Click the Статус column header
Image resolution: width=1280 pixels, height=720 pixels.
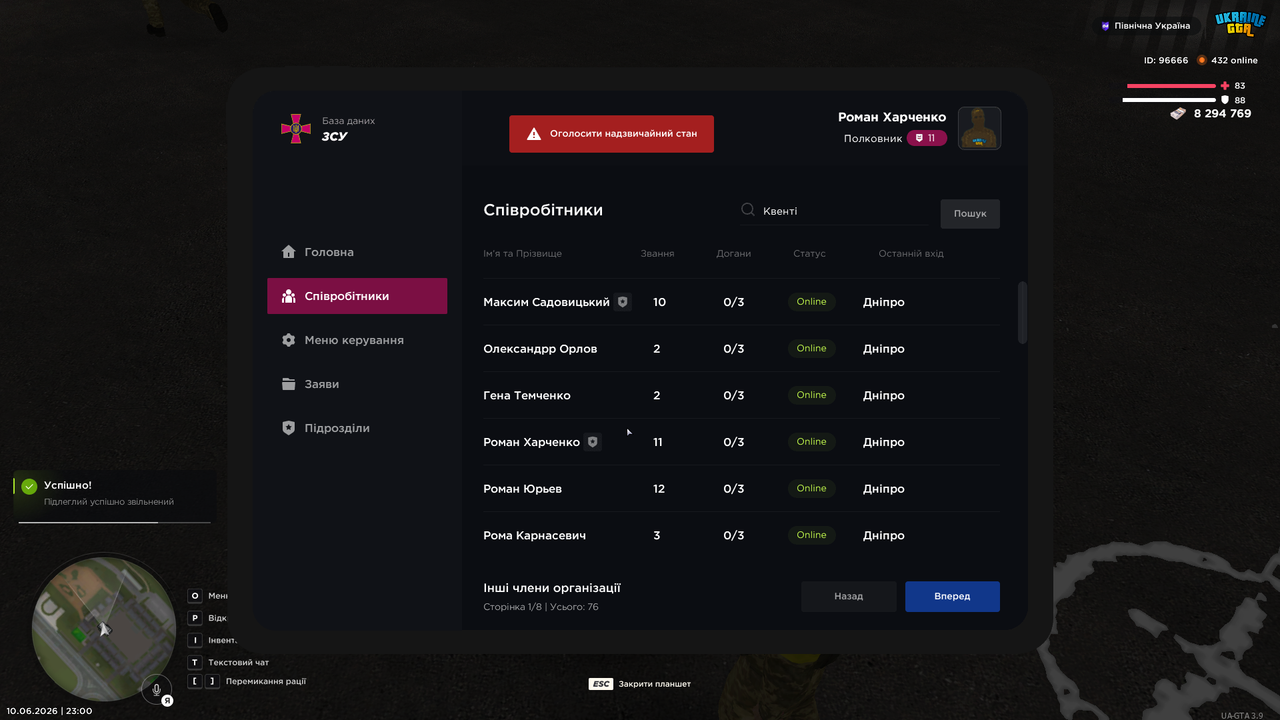[x=809, y=254]
